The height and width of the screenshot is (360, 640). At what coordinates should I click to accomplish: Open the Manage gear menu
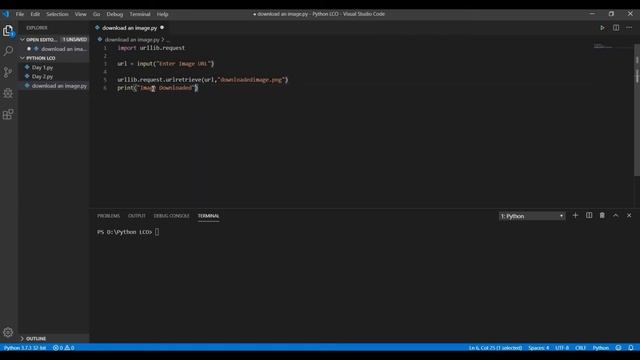click(8, 332)
